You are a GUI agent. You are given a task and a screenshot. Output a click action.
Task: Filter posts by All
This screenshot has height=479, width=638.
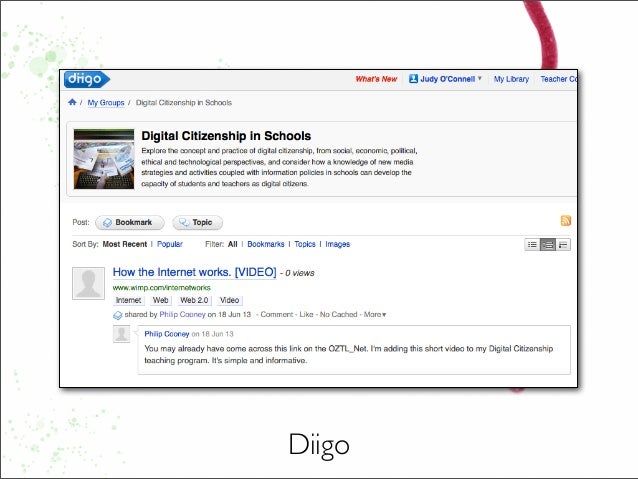(x=233, y=244)
